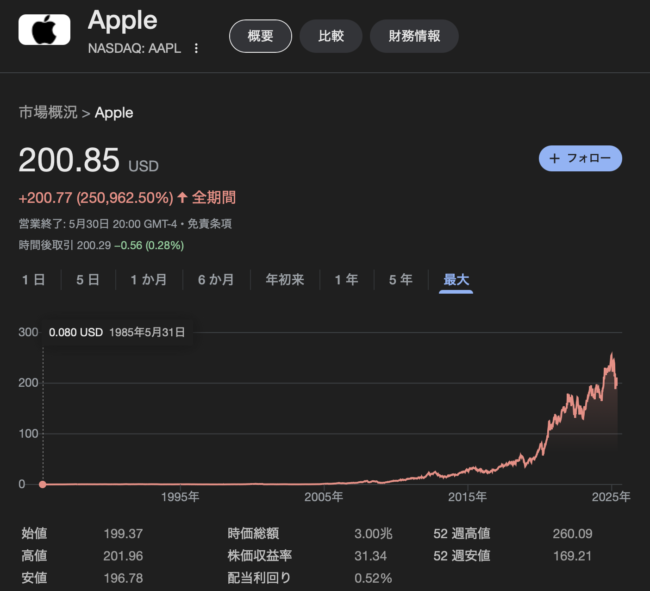Switch chart range to 1 日
Viewport: 650px width, 591px height.
(34, 280)
